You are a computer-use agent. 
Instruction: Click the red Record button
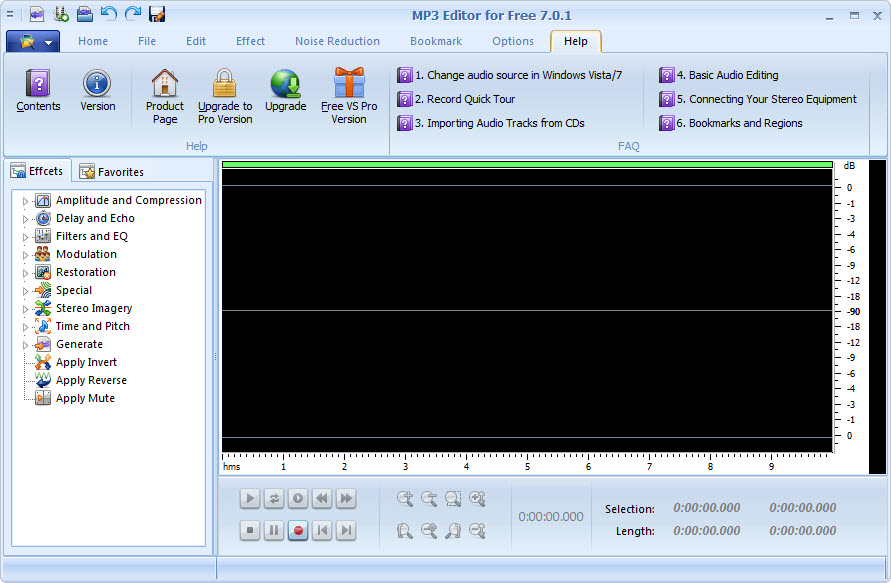tap(298, 530)
